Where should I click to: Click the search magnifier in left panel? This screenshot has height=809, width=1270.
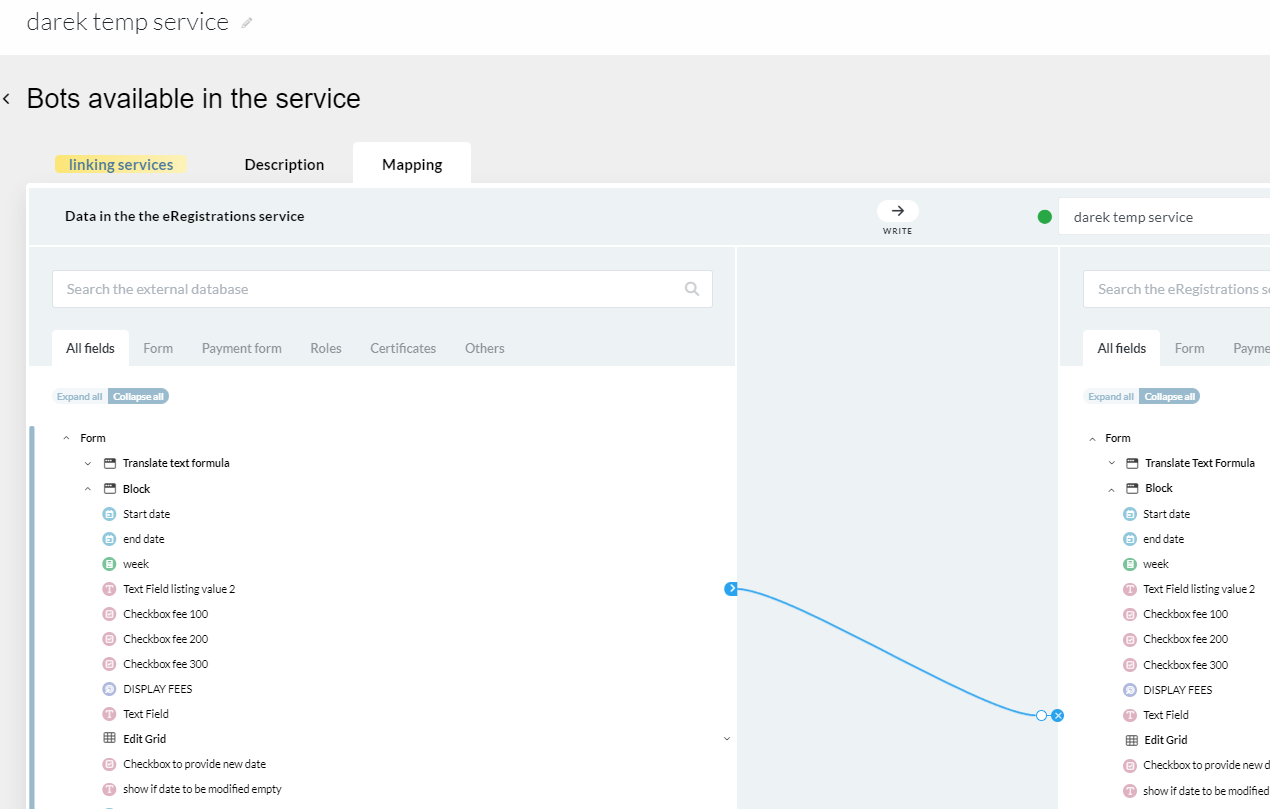tap(692, 289)
